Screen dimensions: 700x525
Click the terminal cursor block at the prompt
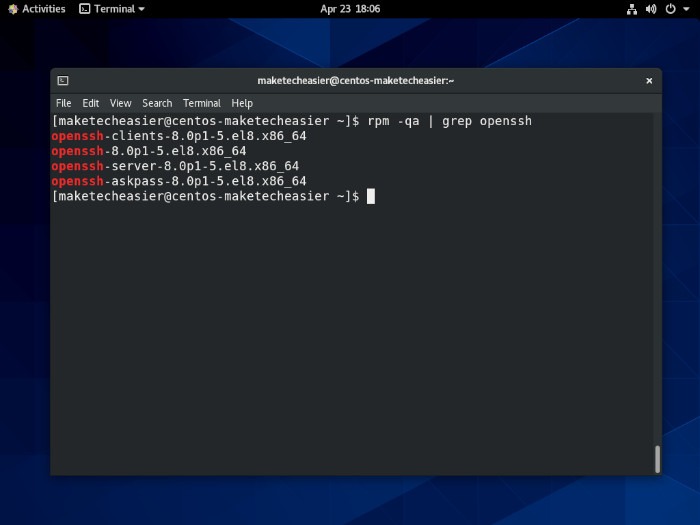pyautogui.click(x=371, y=196)
